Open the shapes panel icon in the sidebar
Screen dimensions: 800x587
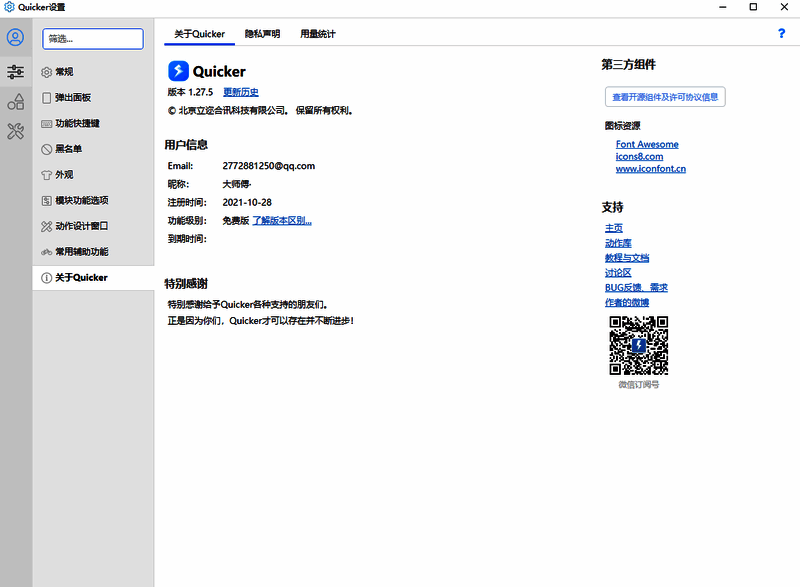[x=15, y=101]
